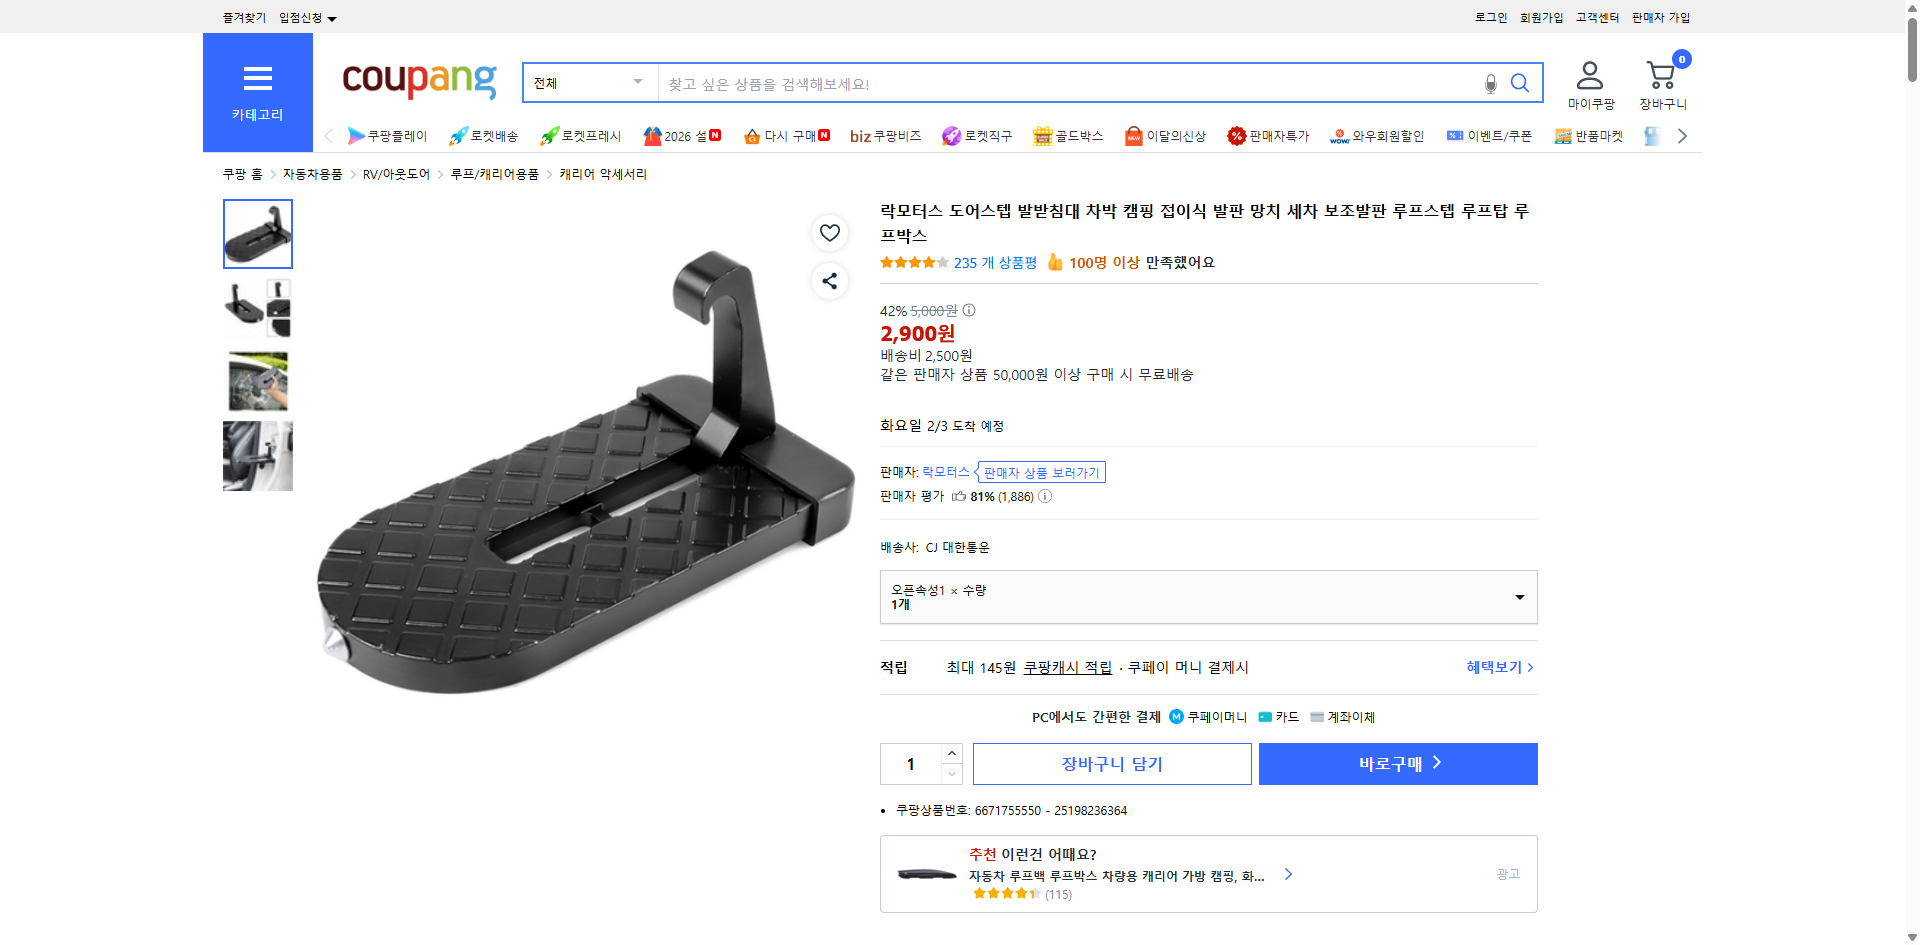The image size is (1920, 945).
Task: Open the 장바구니 shopping cart icon
Action: pyautogui.click(x=1660, y=75)
